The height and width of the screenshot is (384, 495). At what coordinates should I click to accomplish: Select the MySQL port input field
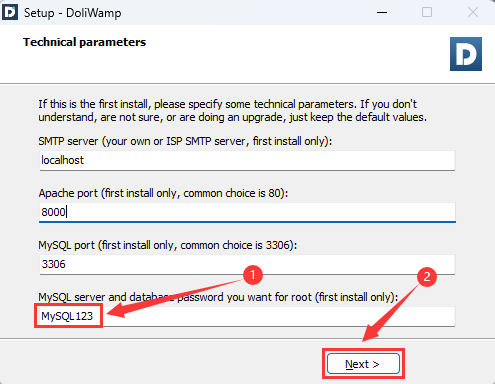(x=247, y=265)
